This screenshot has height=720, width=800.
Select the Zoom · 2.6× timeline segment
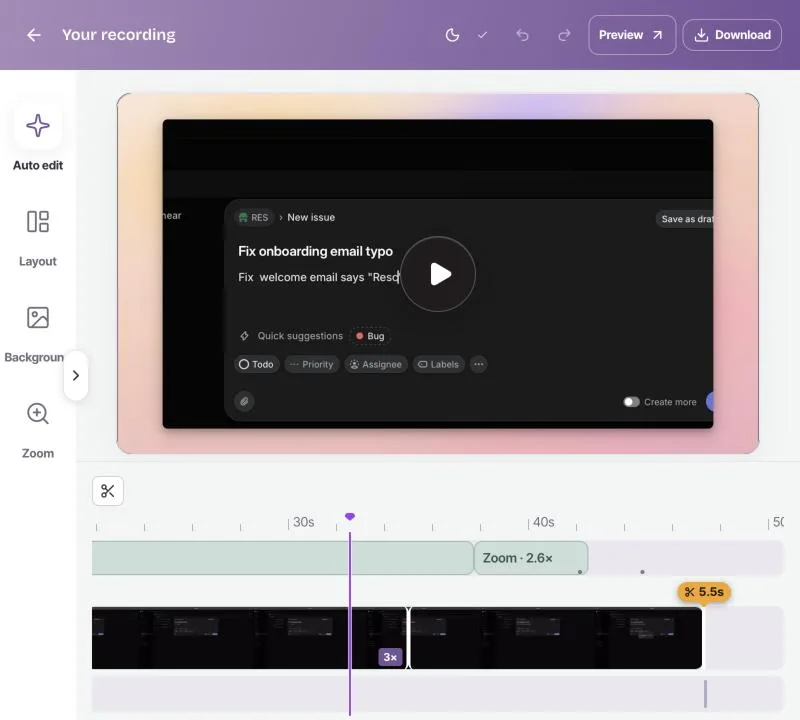click(x=531, y=558)
